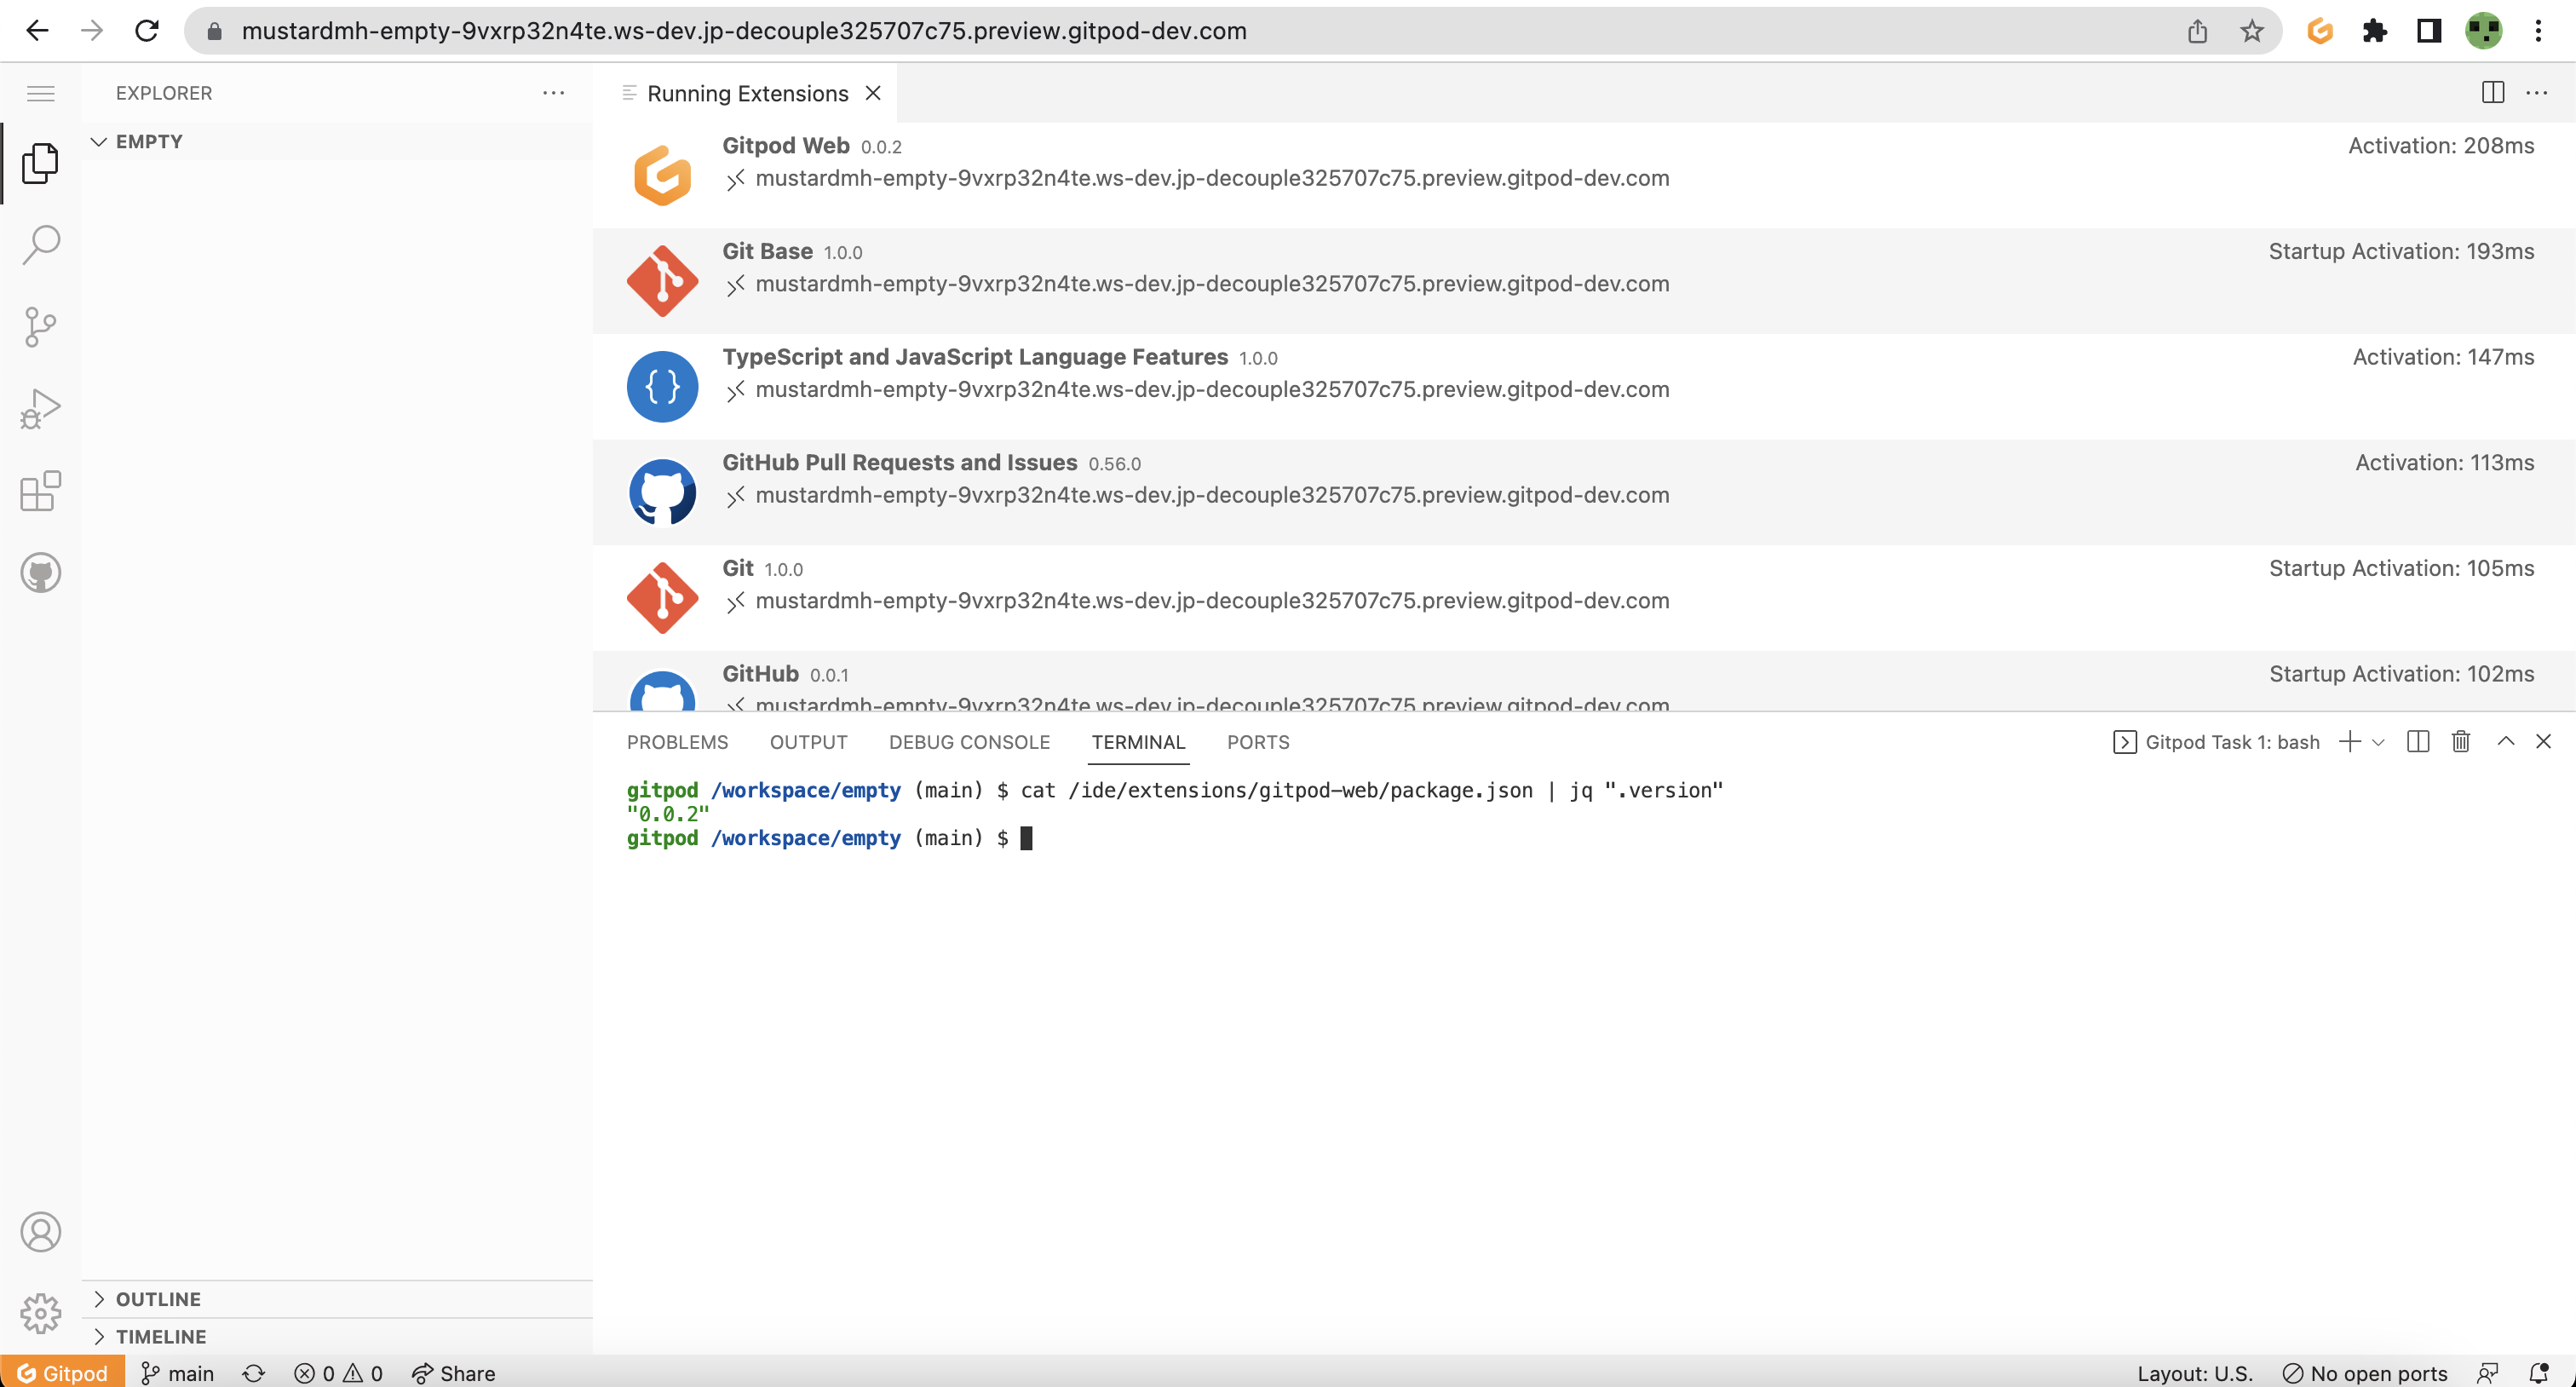Click the Accounts icon in sidebar

(41, 1232)
